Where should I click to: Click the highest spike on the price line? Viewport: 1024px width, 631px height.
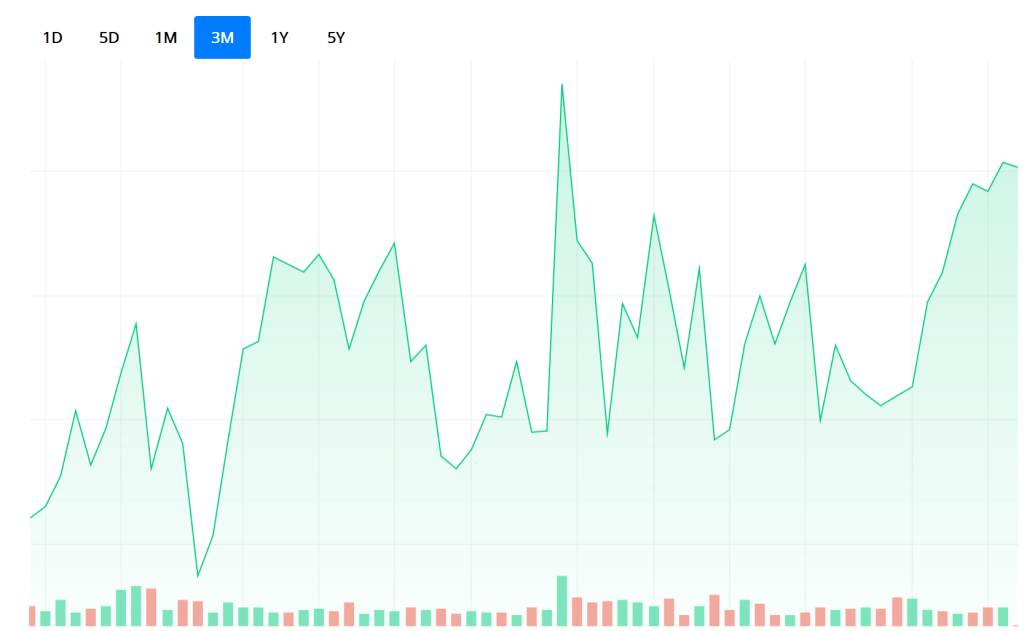pyautogui.click(x=562, y=85)
